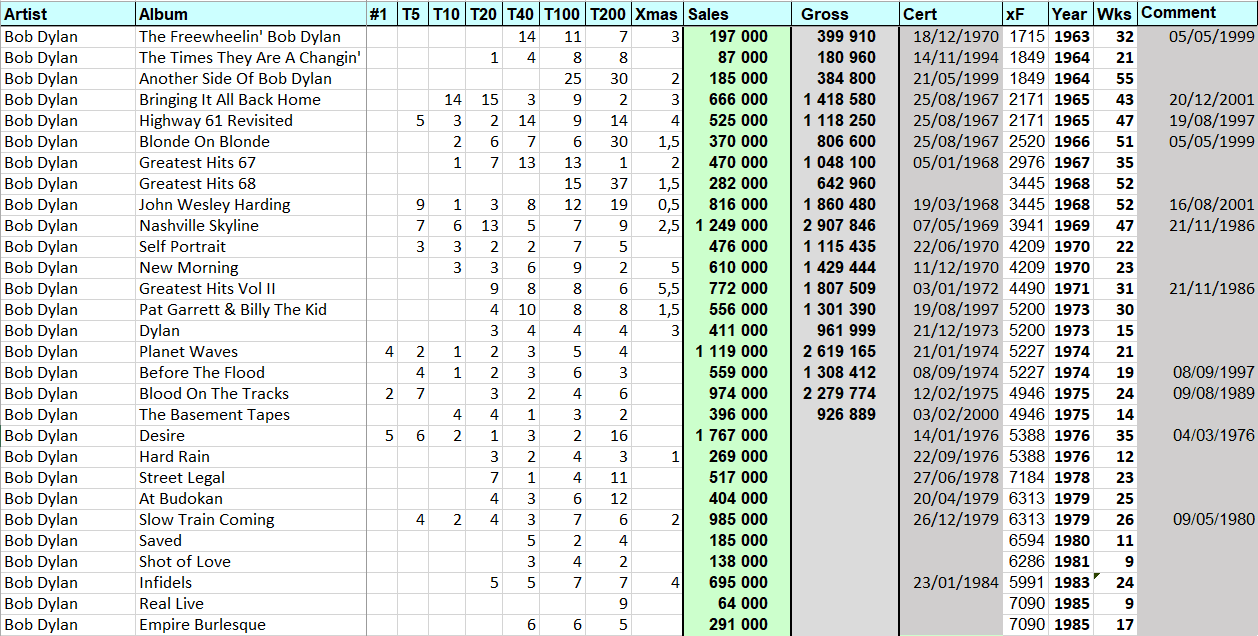Click the Shot of Love cell
The image size is (1258, 636).
251,562
